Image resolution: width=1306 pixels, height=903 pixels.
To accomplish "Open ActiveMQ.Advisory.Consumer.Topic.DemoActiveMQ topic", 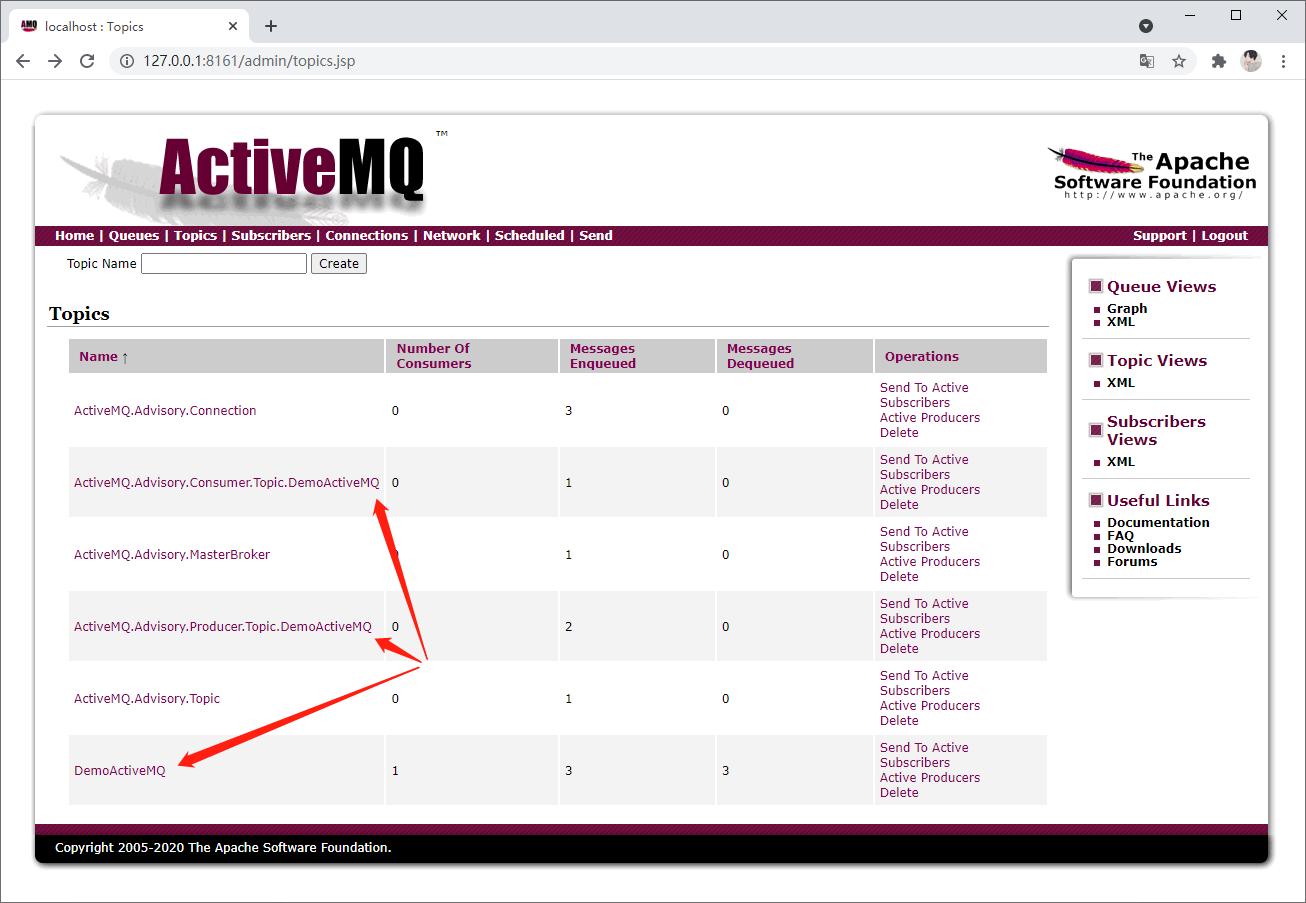I will pos(227,483).
